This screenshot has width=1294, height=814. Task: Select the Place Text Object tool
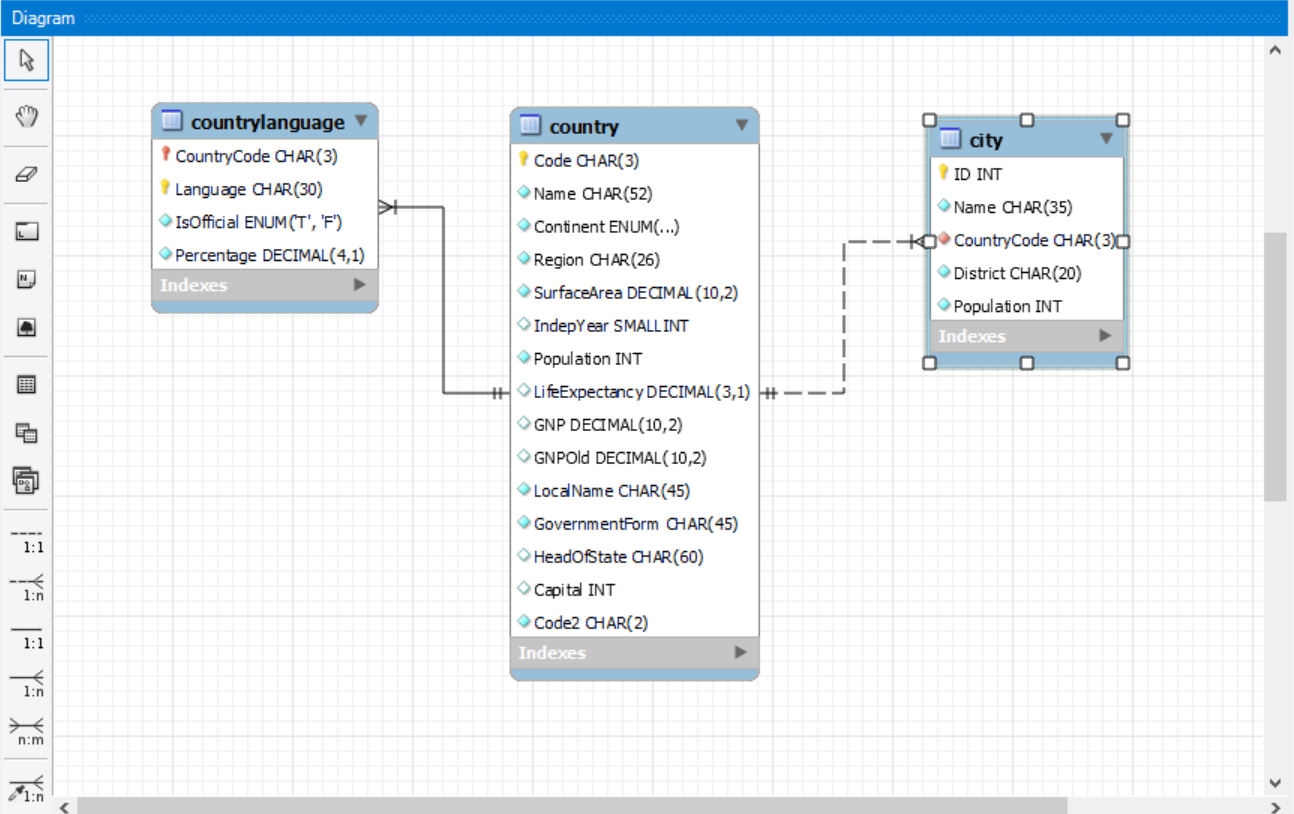coord(27,280)
